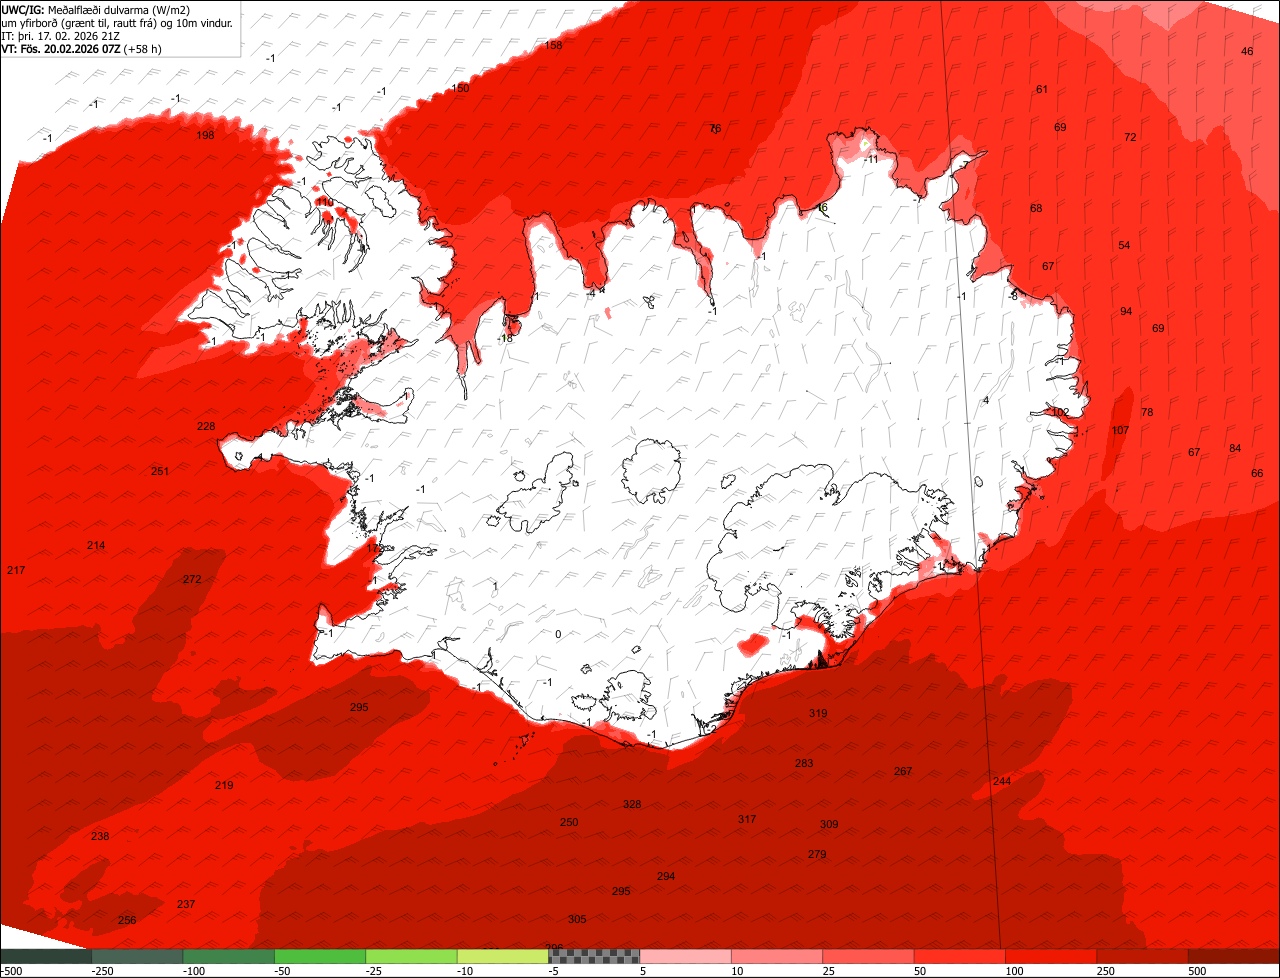Image resolution: width=1280 pixels, height=978 pixels.
Task: Select the map value 237
Action: point(186,904)
